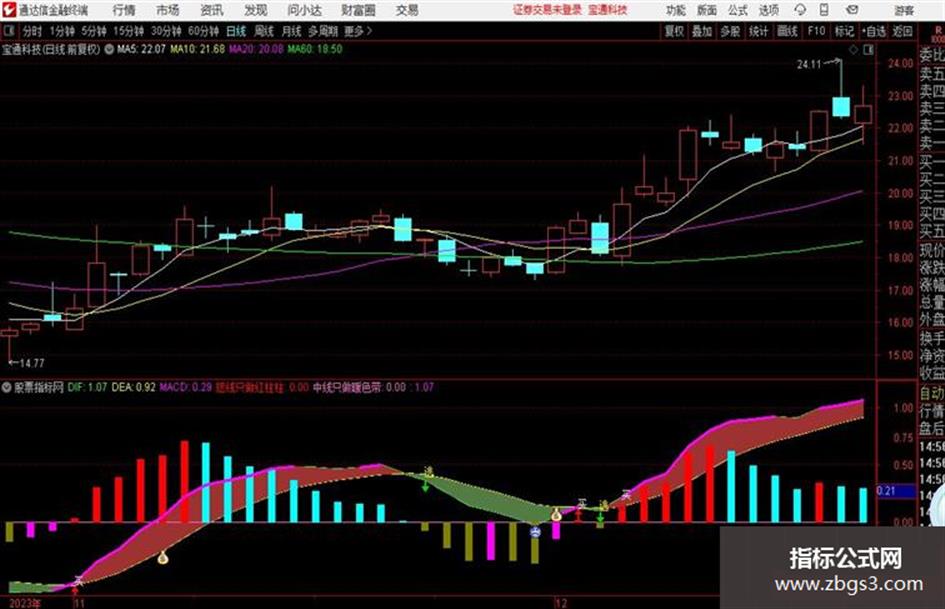The height and width of the screenshot is (609, 945).
Task: Toggle the side panel icon at chart top right
Action: click(868, 50)
